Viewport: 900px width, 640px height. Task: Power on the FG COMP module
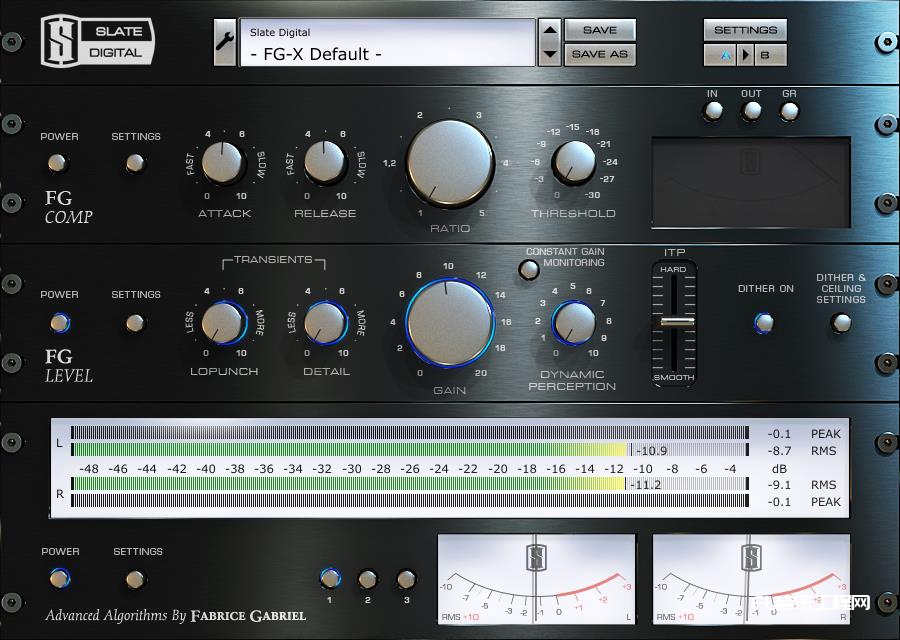click(58, 162)
